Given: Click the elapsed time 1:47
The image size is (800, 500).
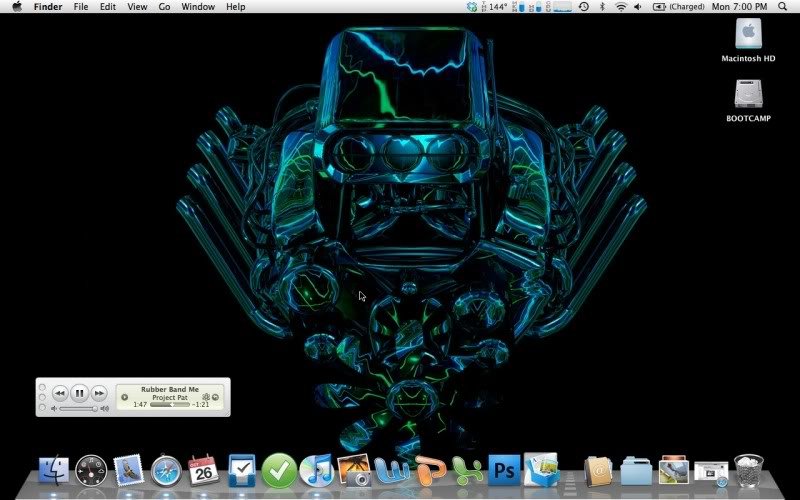Looking at the screenshot, I should pos(140,404).
